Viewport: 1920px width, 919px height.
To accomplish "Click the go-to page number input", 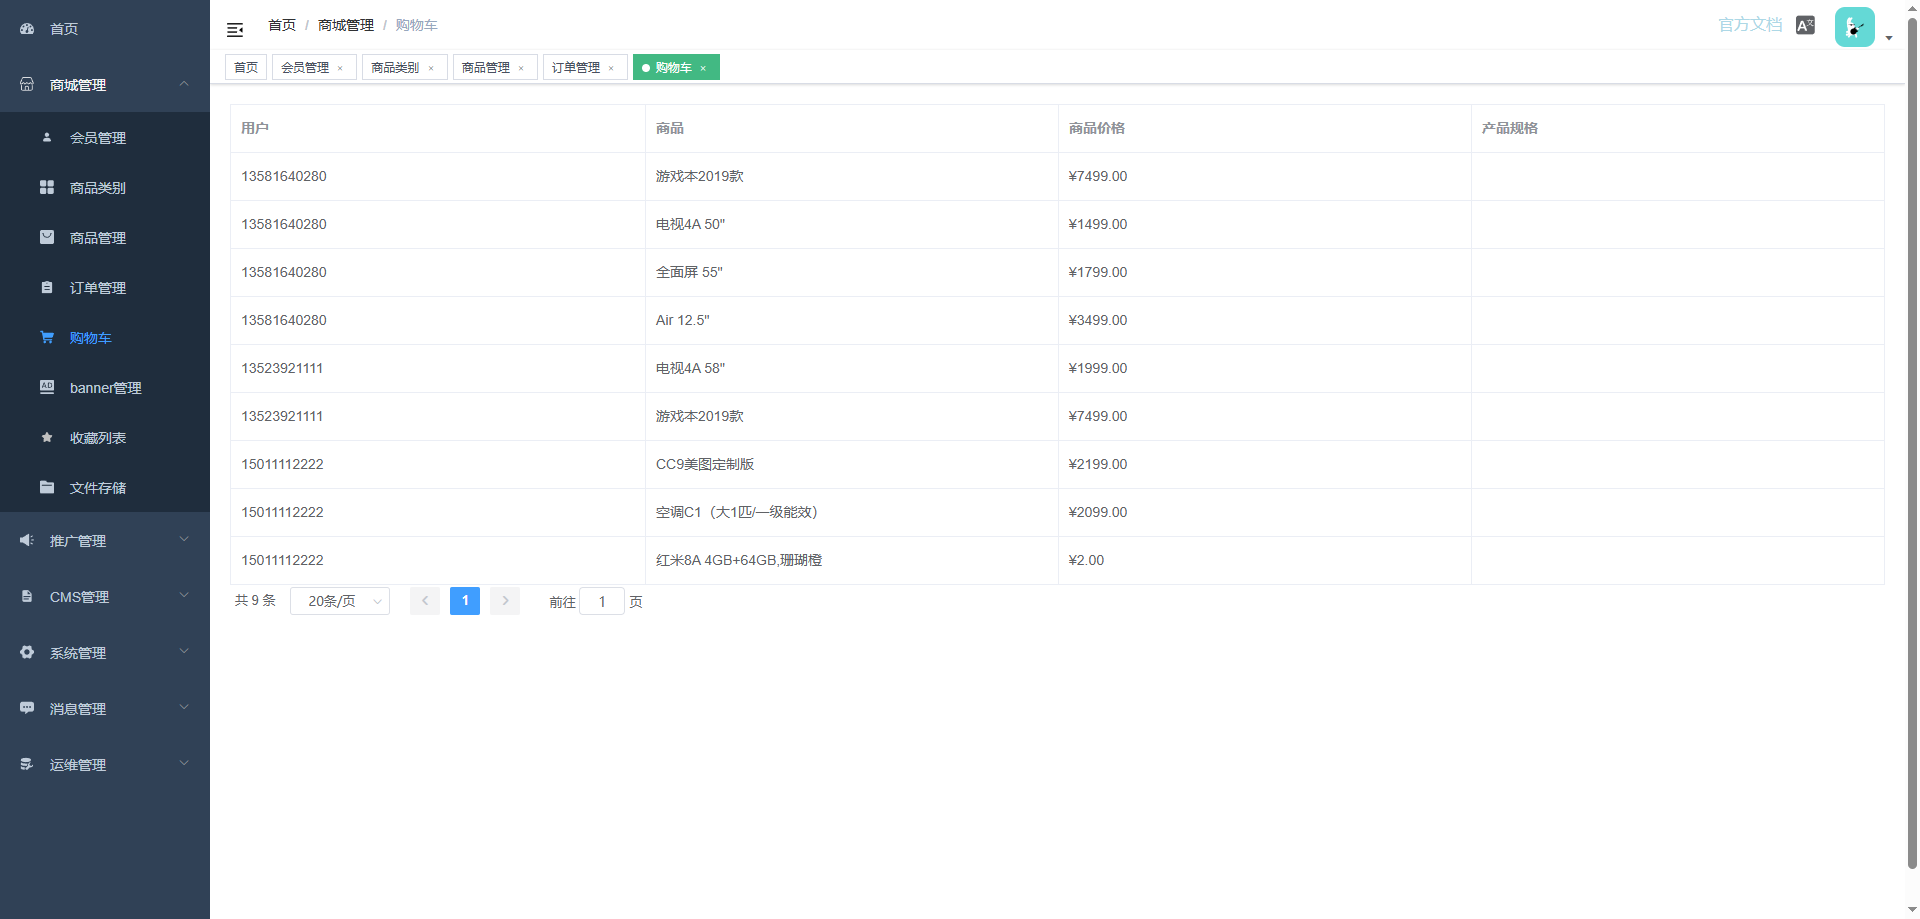I will tap(602, 602).
